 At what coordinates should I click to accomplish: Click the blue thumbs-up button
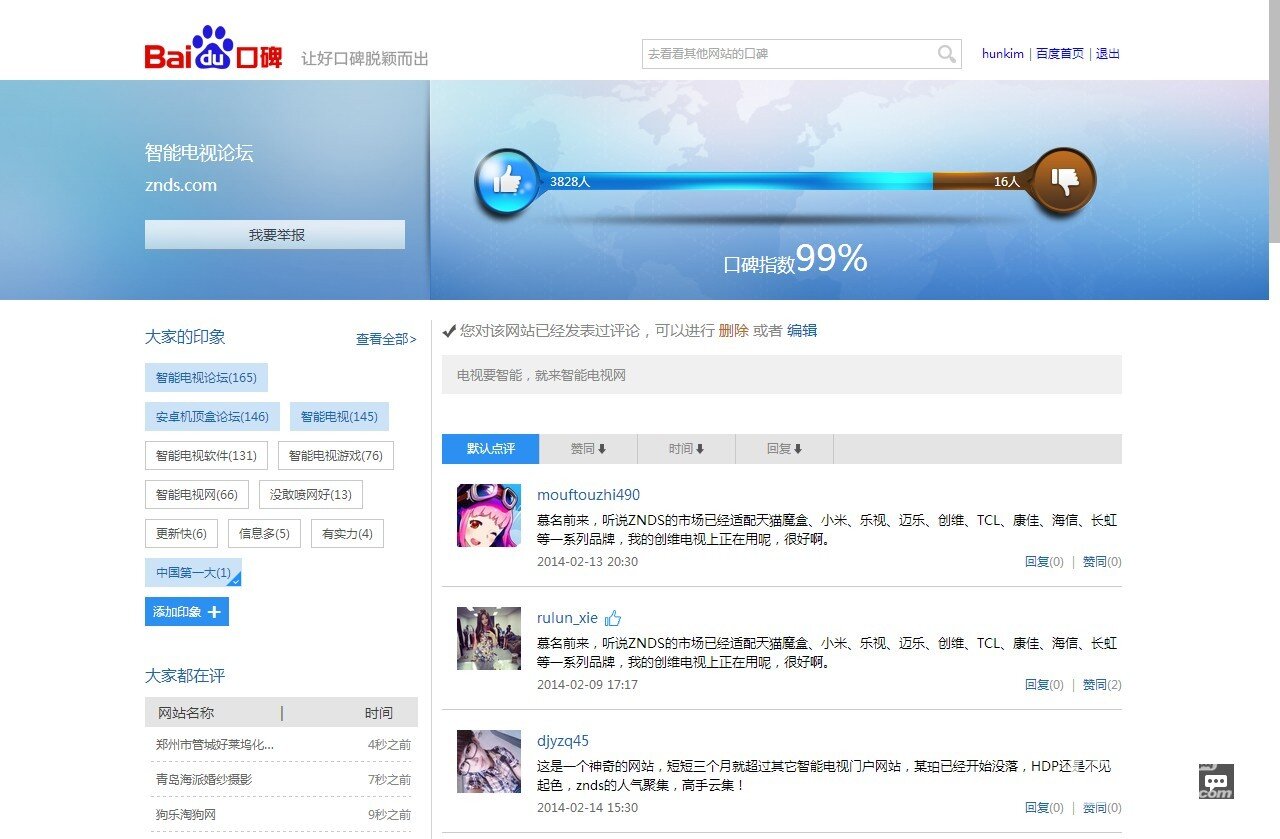click(x=507, y=181)
